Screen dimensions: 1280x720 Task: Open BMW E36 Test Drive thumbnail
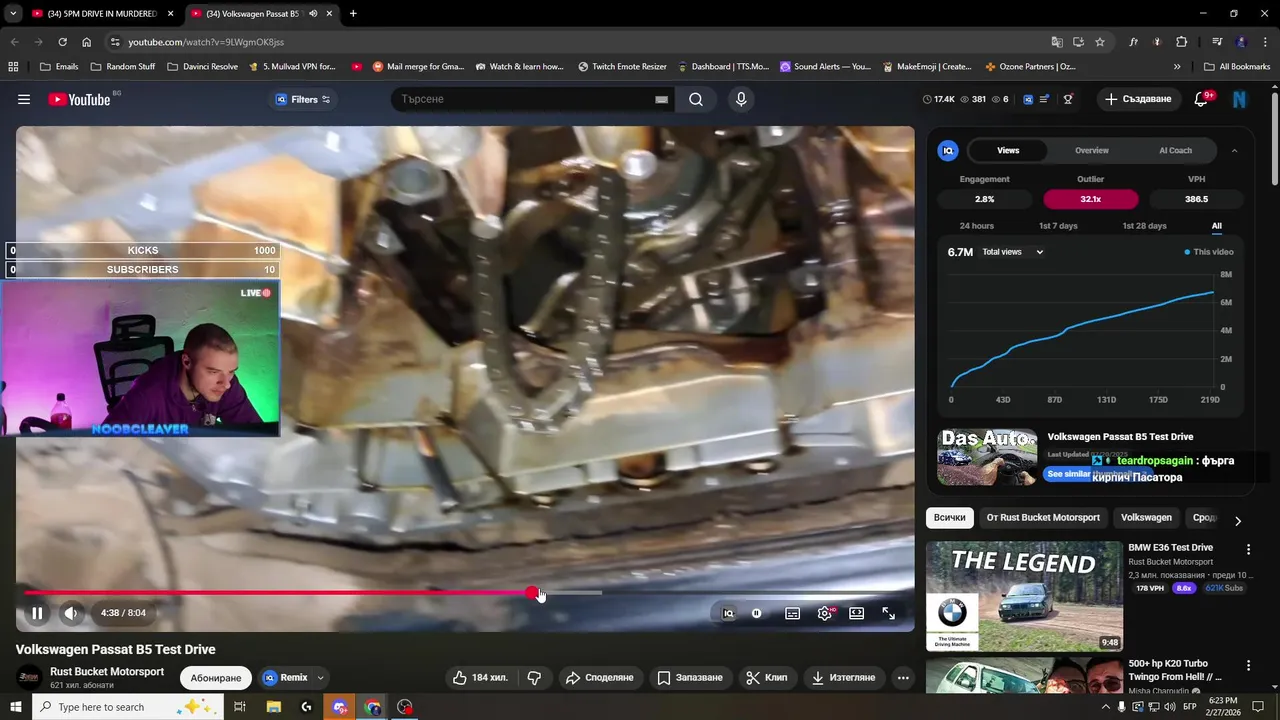(x=1024, y=597)
